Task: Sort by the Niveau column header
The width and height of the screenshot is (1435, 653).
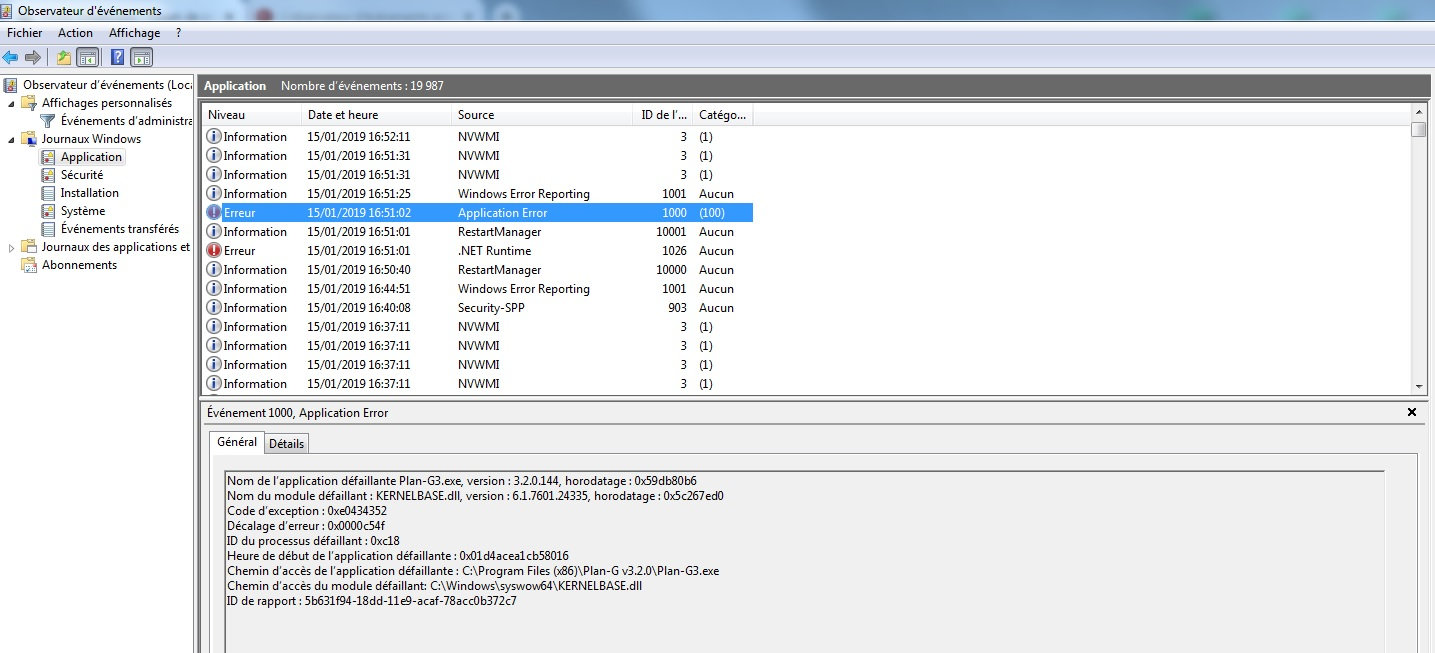Action: [x=252, y=115]
